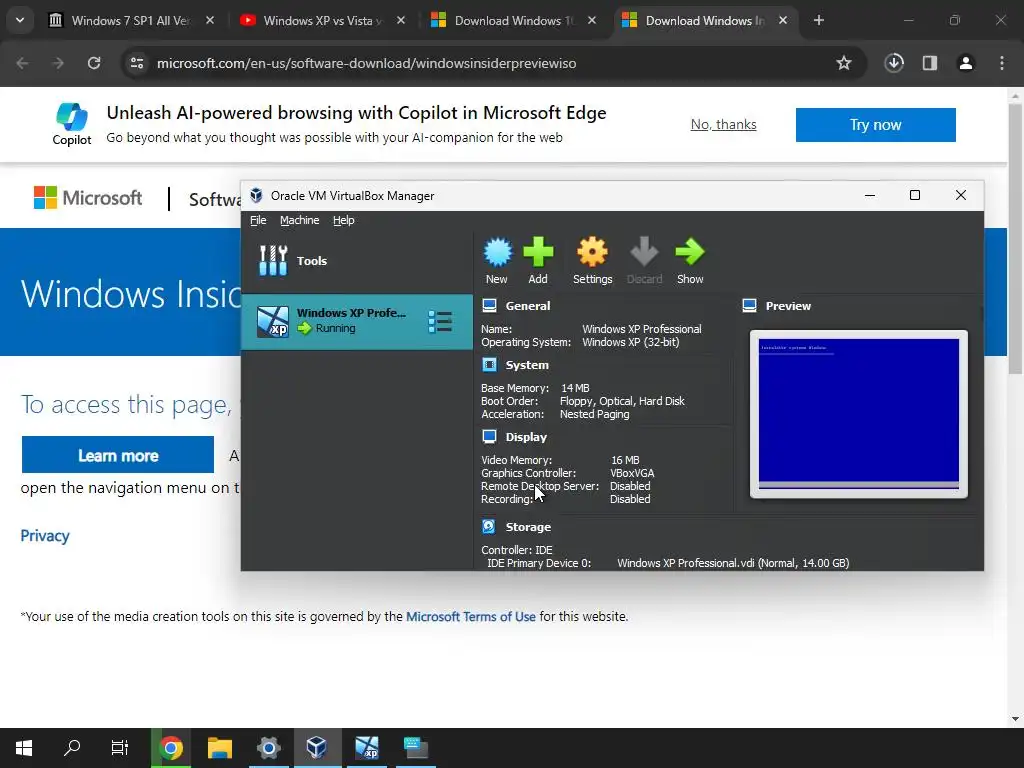Click Chrome icon on taskbar

click(x=171, y=748)
